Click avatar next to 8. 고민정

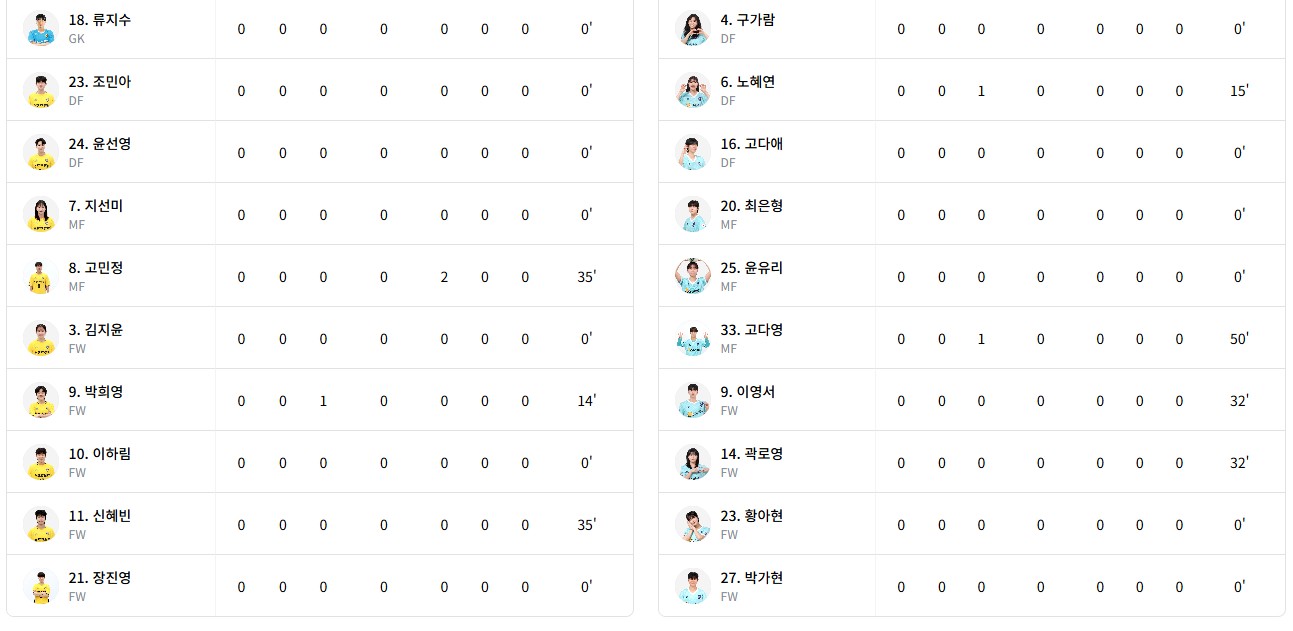tap(40, 276)
